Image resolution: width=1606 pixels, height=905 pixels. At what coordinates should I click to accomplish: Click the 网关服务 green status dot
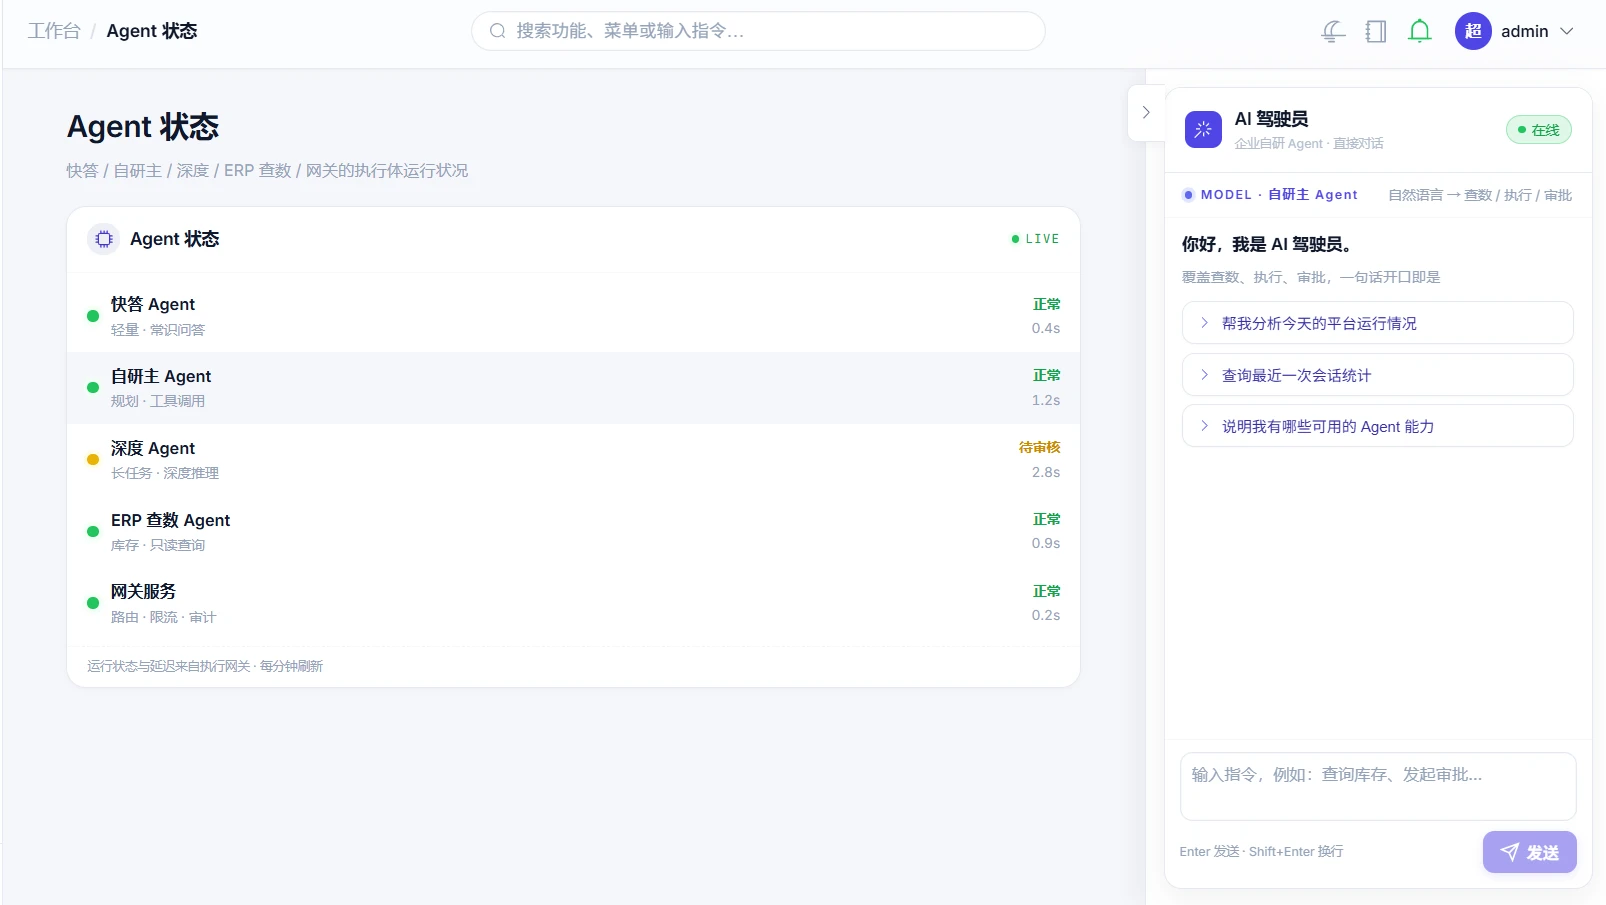coord(93,603)
